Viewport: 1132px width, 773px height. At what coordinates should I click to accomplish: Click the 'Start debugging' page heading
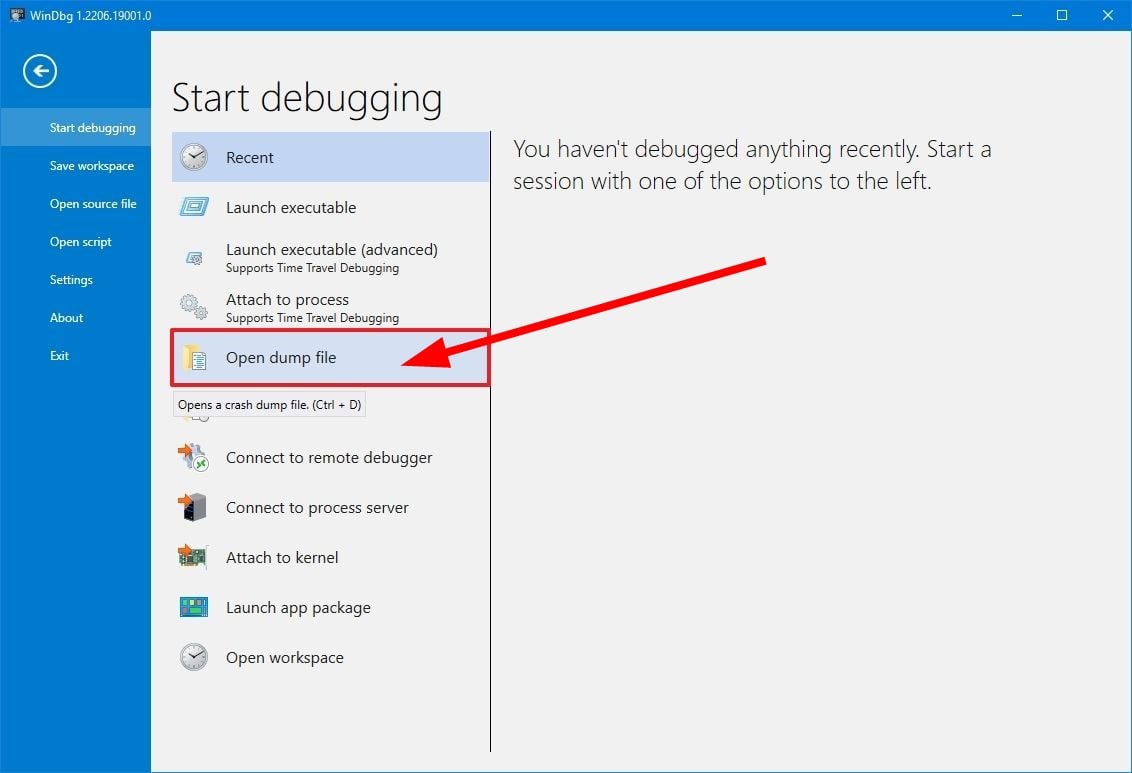tap(307, 99)
